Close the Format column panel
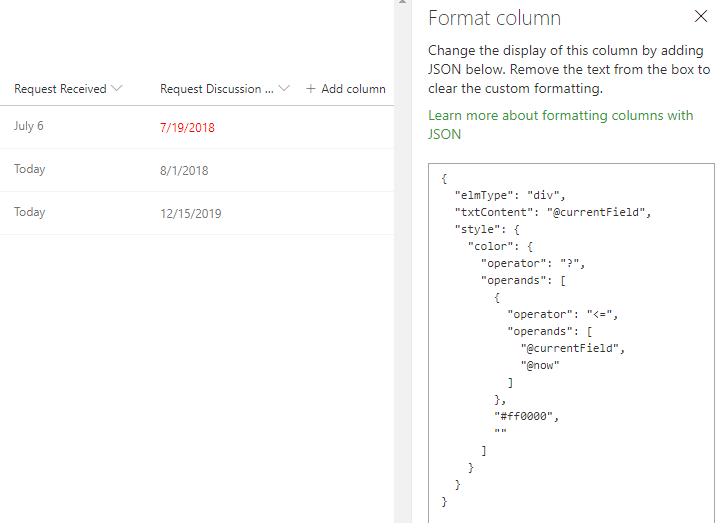723x523 pixels. (701, 17)
